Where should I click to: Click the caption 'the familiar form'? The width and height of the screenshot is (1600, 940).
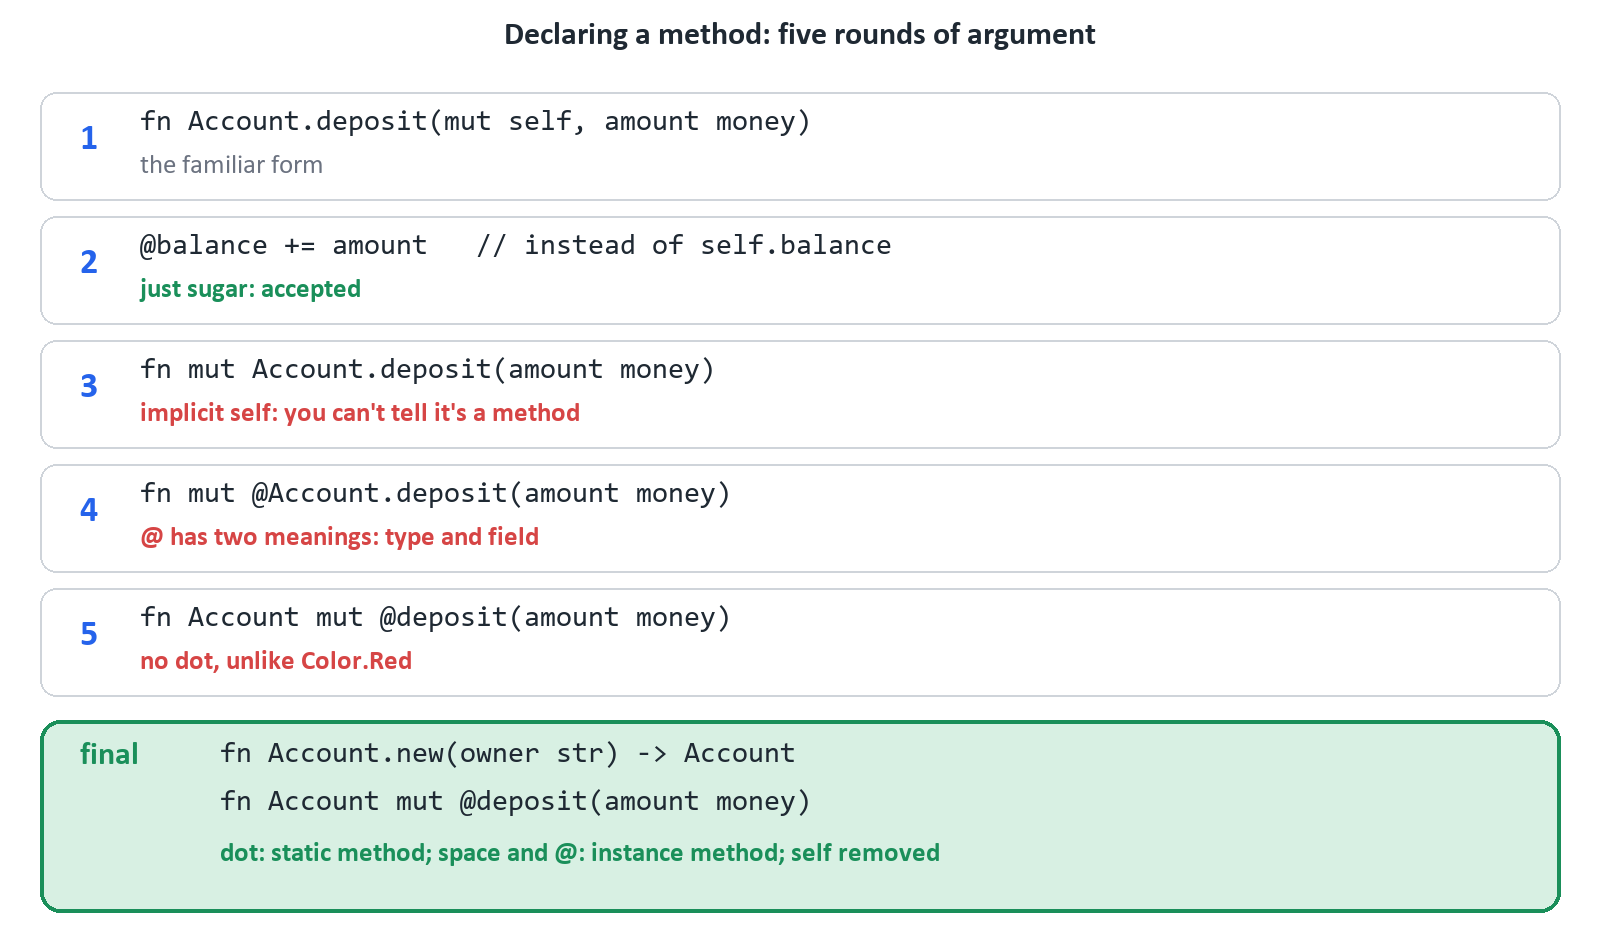231,165
